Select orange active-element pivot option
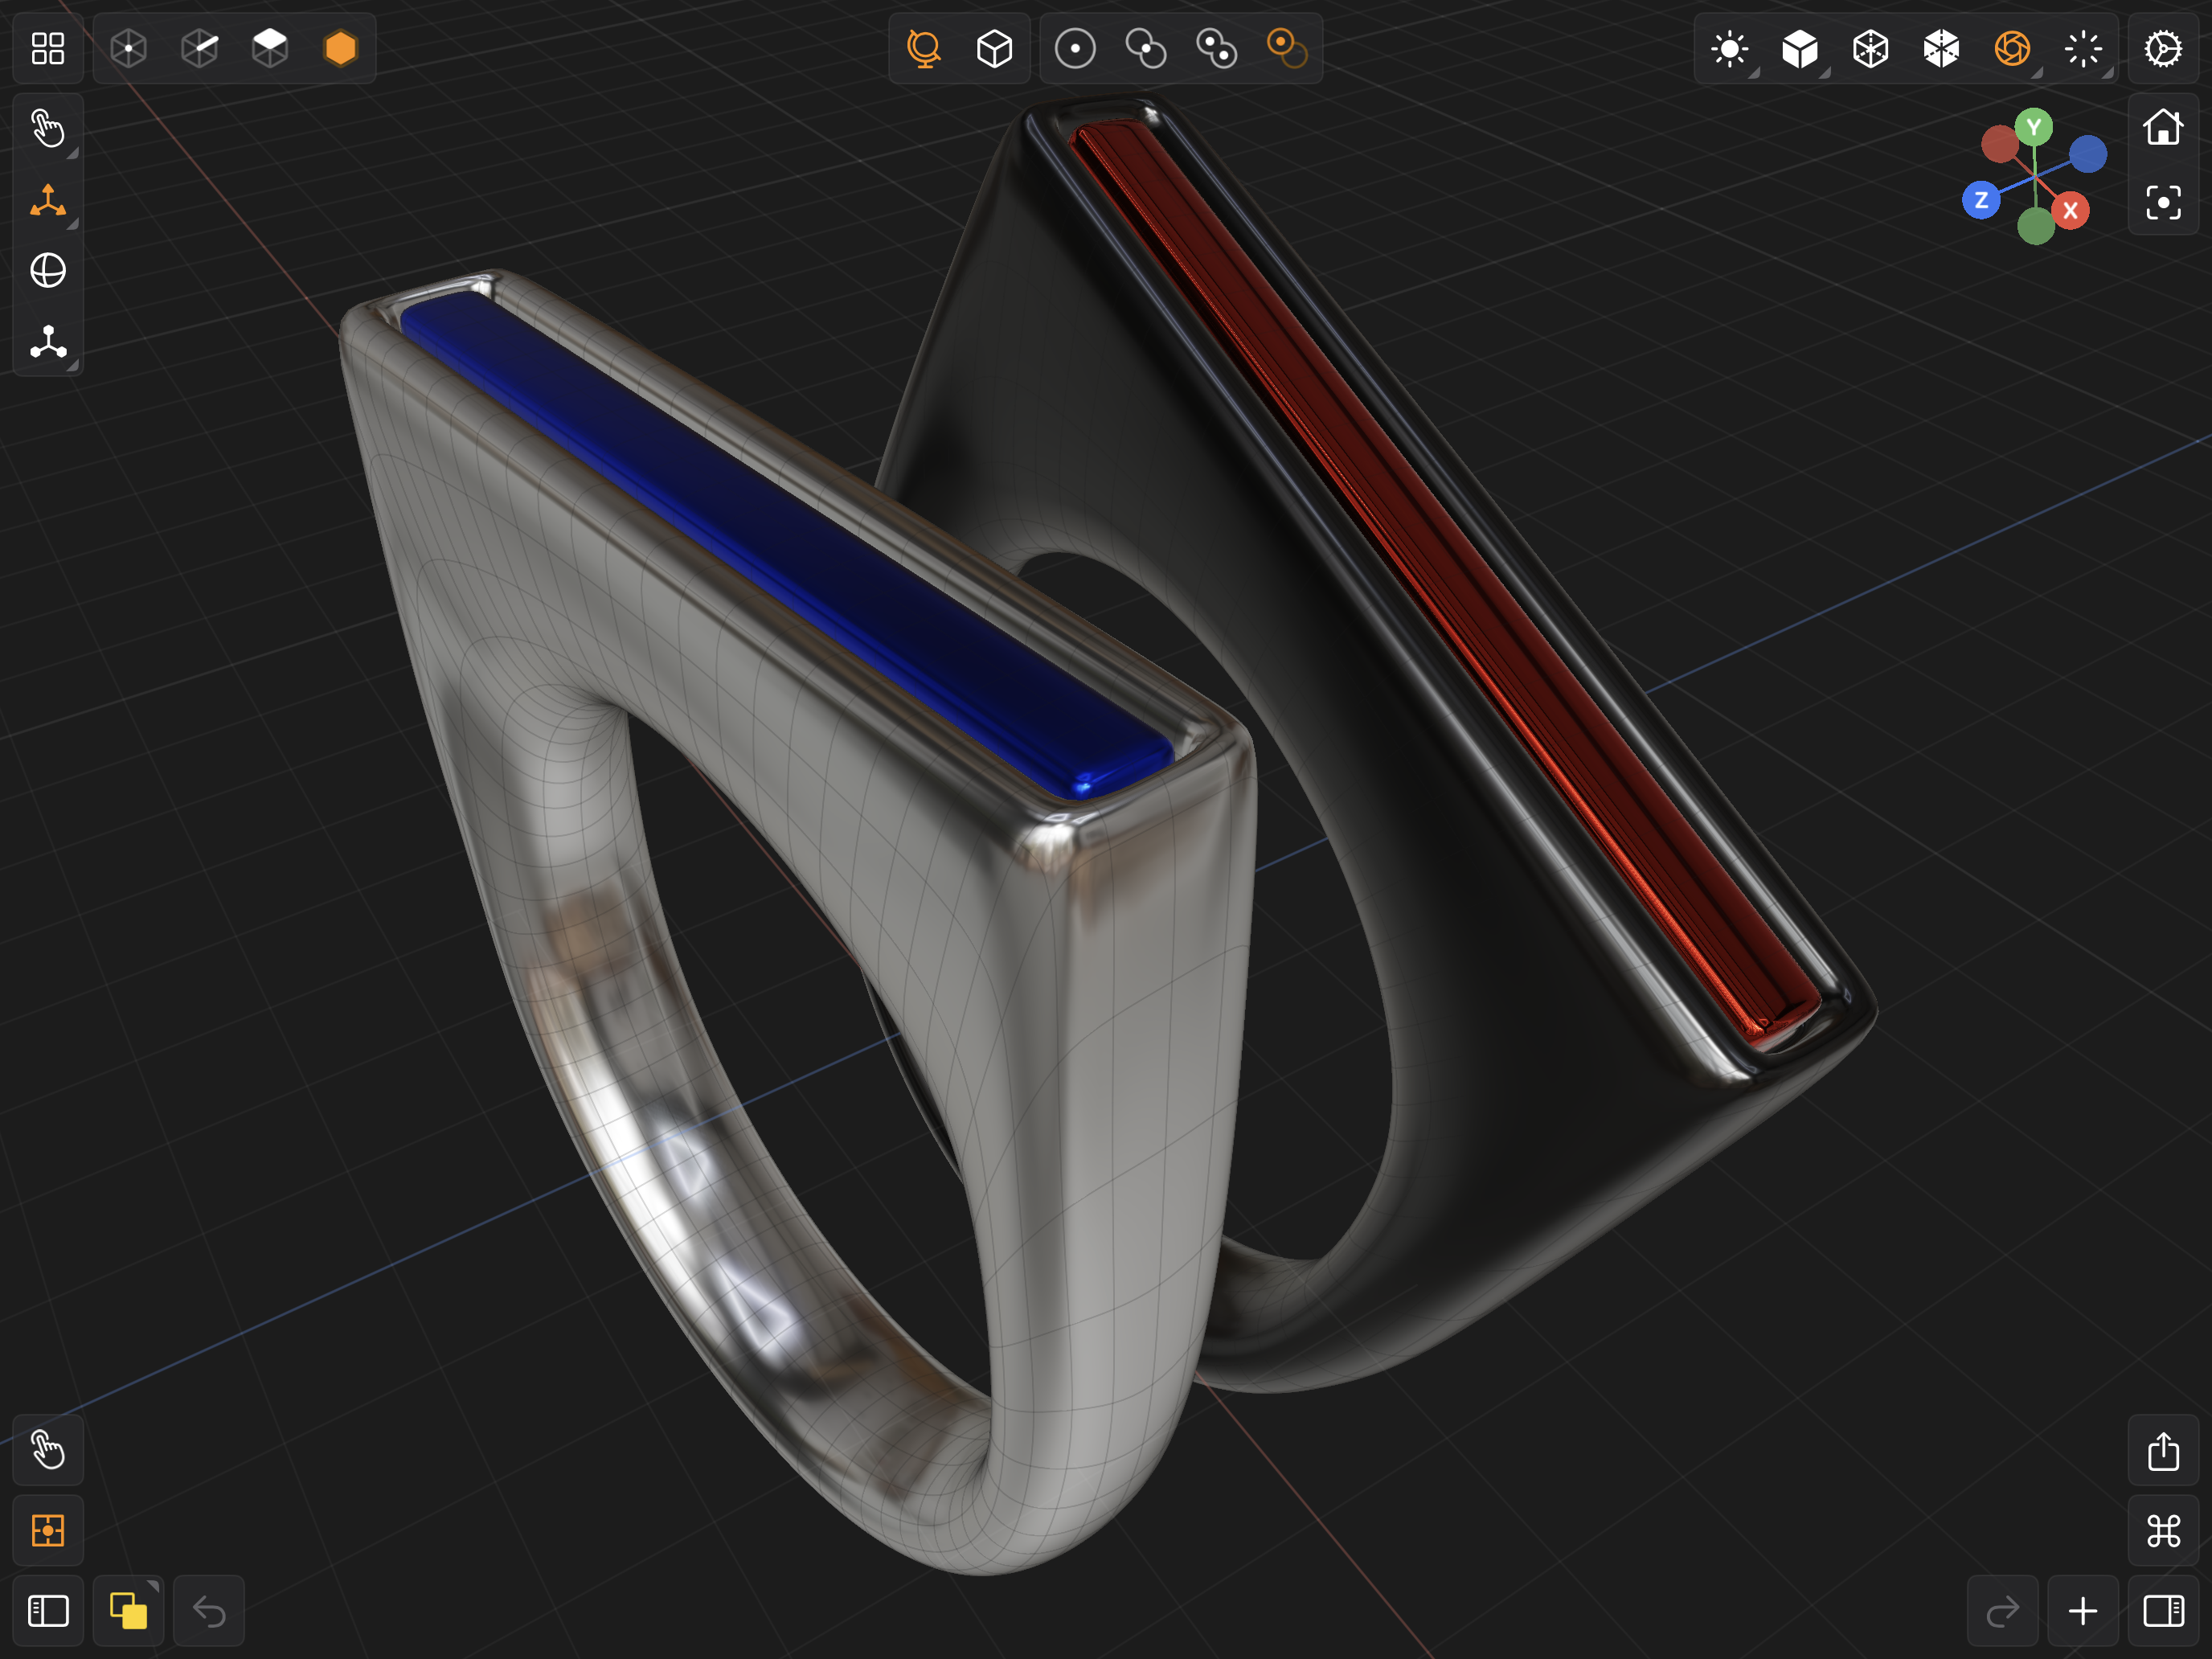The image size is (2212, 1659). click(1287, 48)
